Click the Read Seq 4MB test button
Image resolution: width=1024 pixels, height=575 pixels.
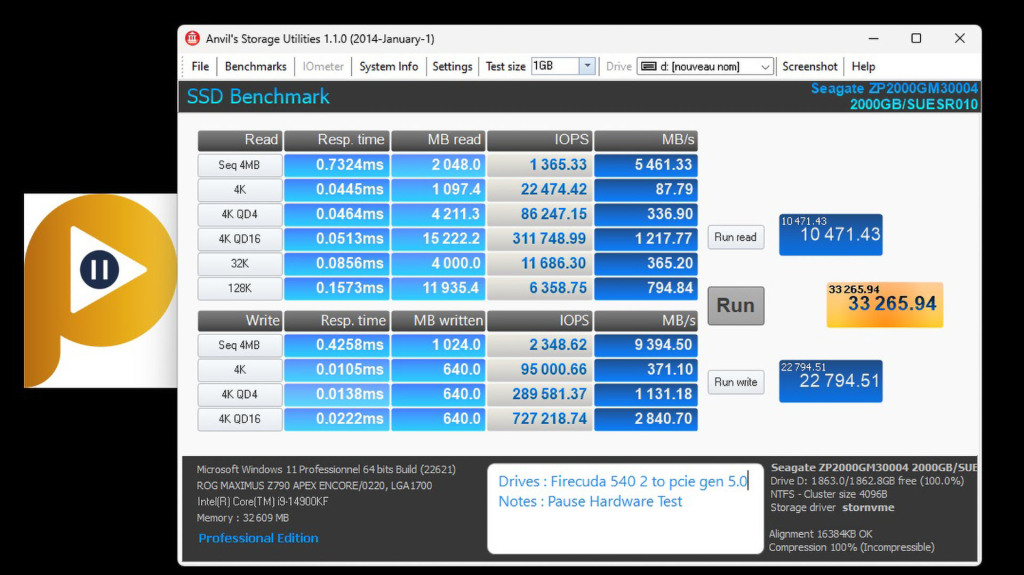pyautogui.click(x=240, y=165)
